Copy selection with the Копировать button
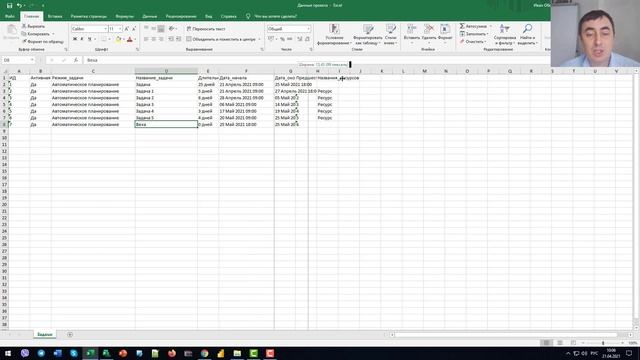The height and width of the screenshot is (360, 640). pyautogui.click(x=36, y=33)
